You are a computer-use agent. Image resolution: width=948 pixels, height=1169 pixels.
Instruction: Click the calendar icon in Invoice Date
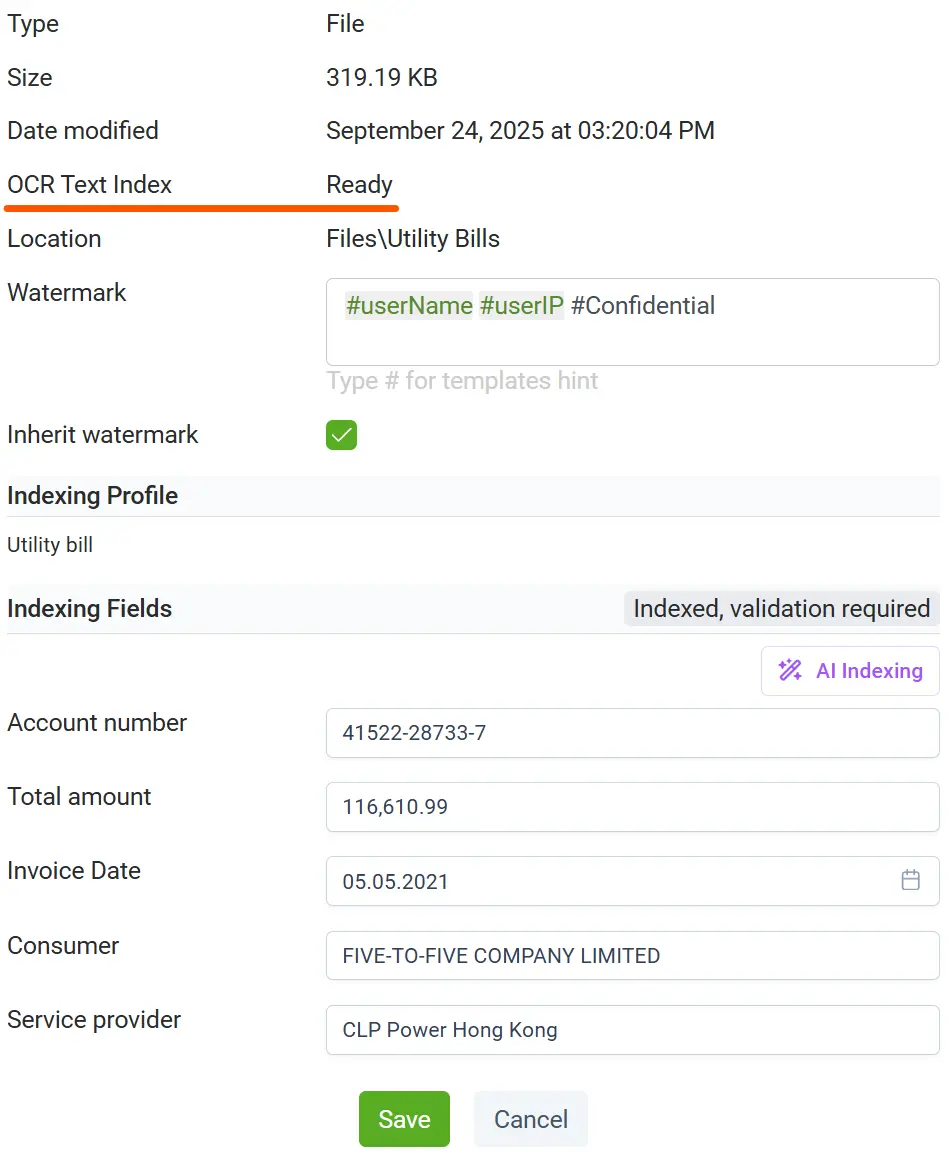(910, 881)
